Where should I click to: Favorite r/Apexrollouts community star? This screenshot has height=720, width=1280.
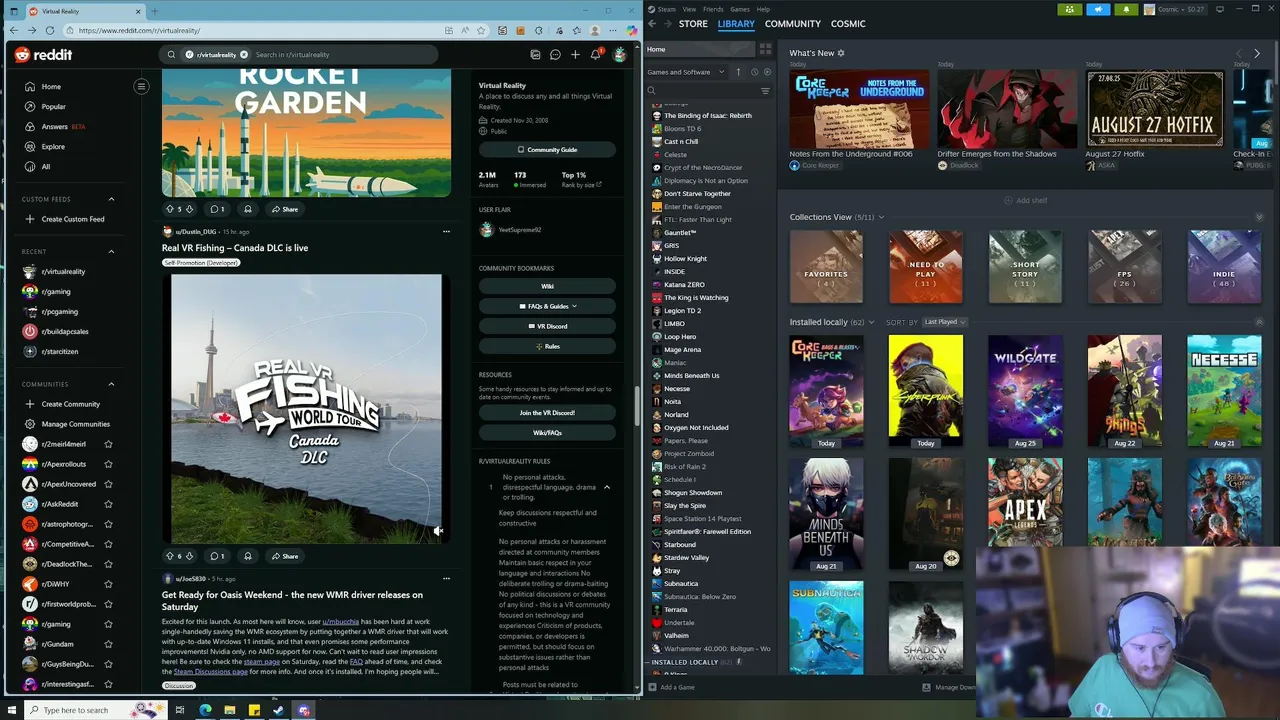pos(108,464)
